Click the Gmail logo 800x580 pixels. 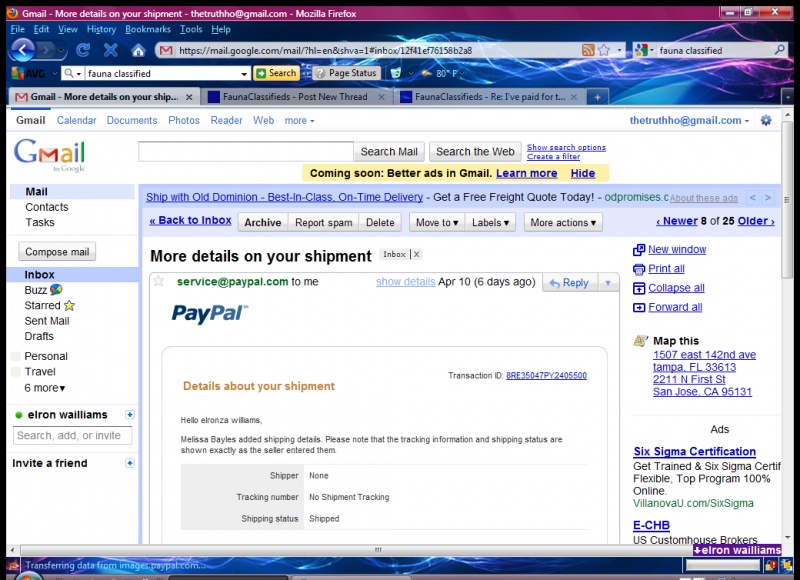(x=49, y=155)
